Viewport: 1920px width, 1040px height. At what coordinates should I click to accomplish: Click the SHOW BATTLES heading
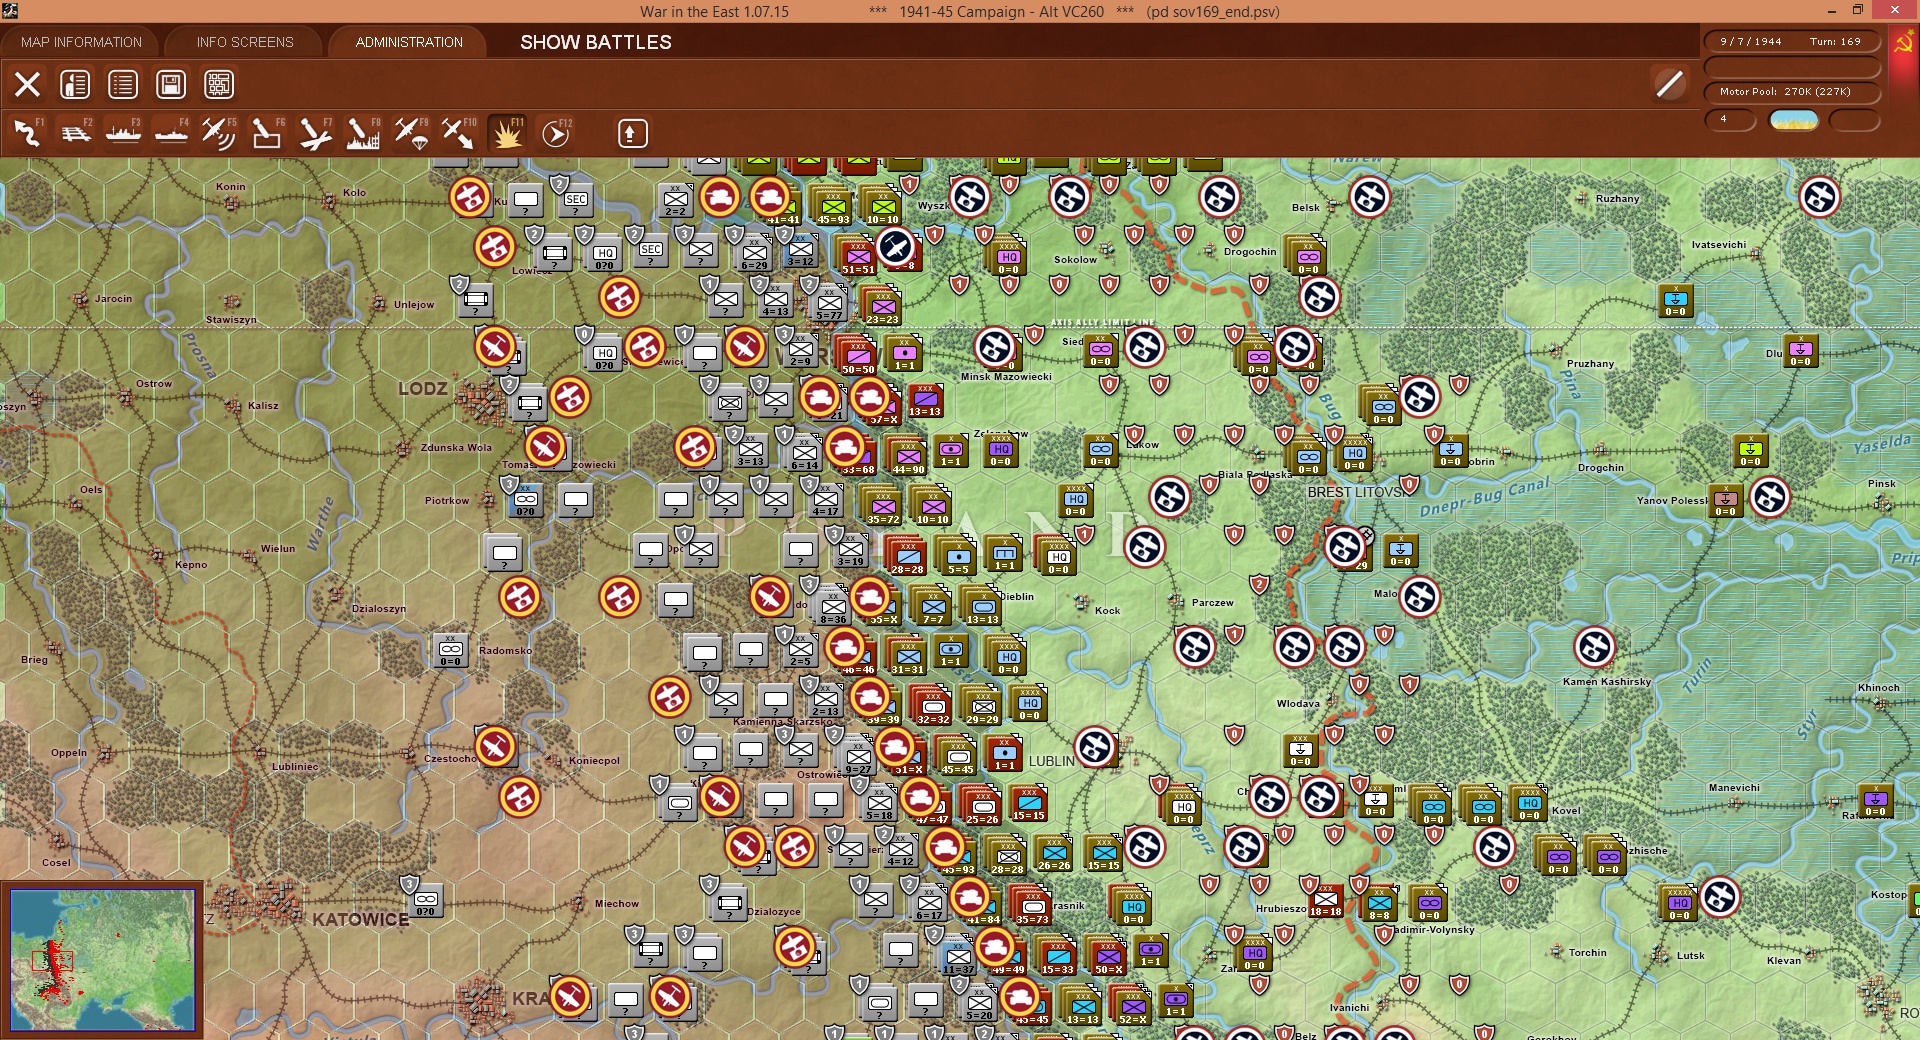[x=596, y=42]
